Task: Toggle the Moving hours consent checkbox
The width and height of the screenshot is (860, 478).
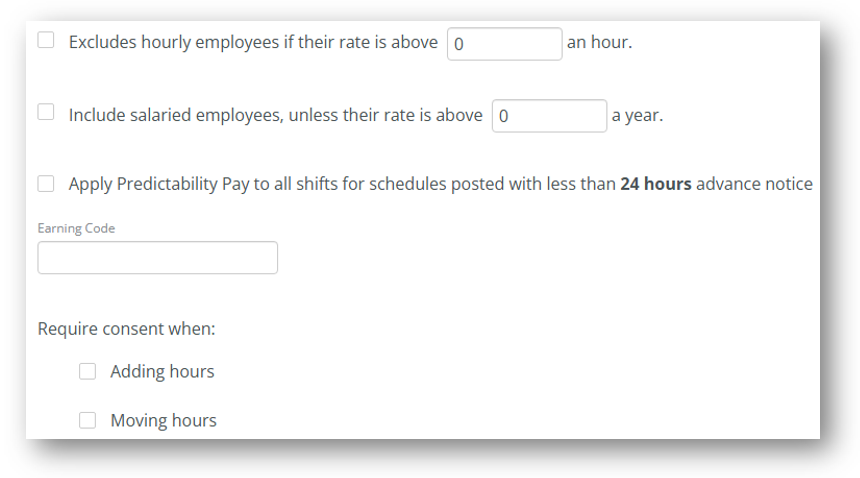Action: point(87,420)
